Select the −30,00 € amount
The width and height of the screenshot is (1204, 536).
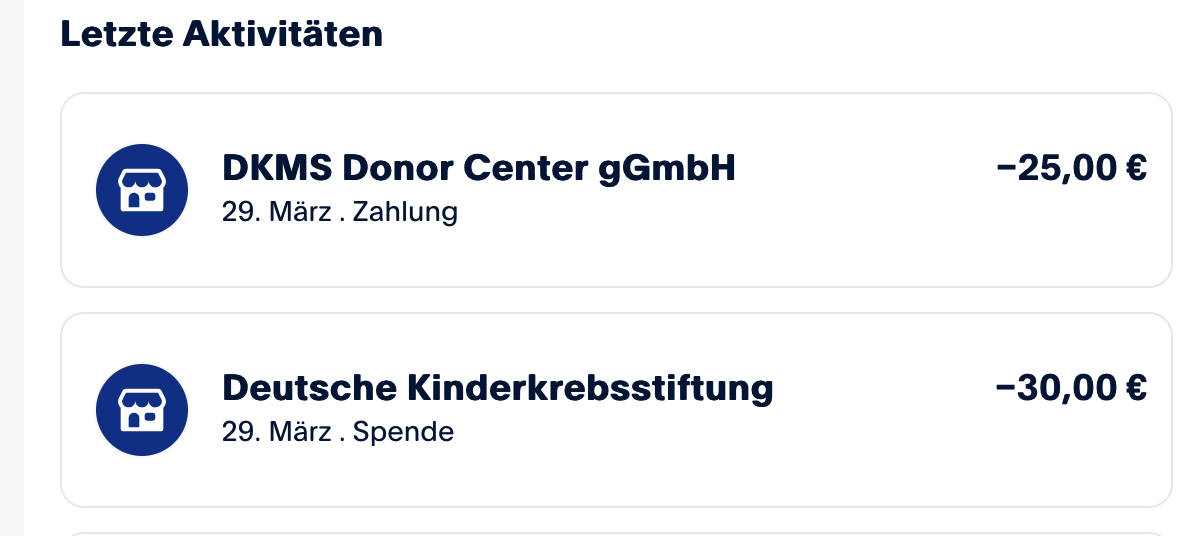click(1072, 387)
